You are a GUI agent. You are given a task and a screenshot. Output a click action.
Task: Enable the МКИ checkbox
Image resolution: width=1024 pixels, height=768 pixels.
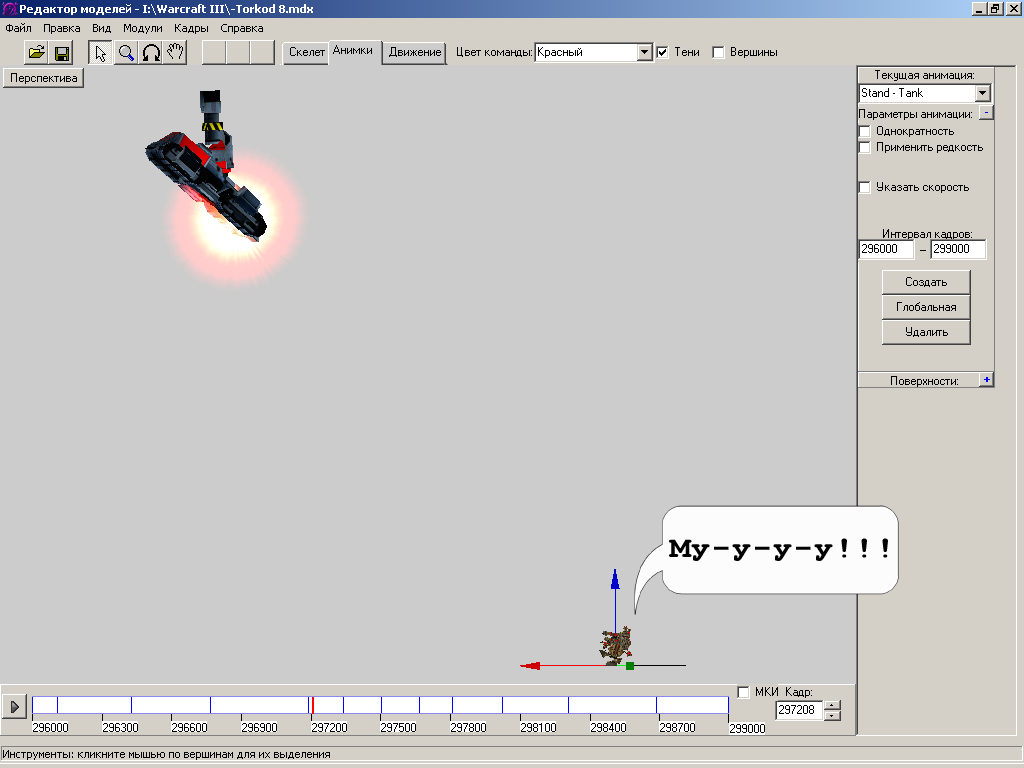[x=743, y=692]
